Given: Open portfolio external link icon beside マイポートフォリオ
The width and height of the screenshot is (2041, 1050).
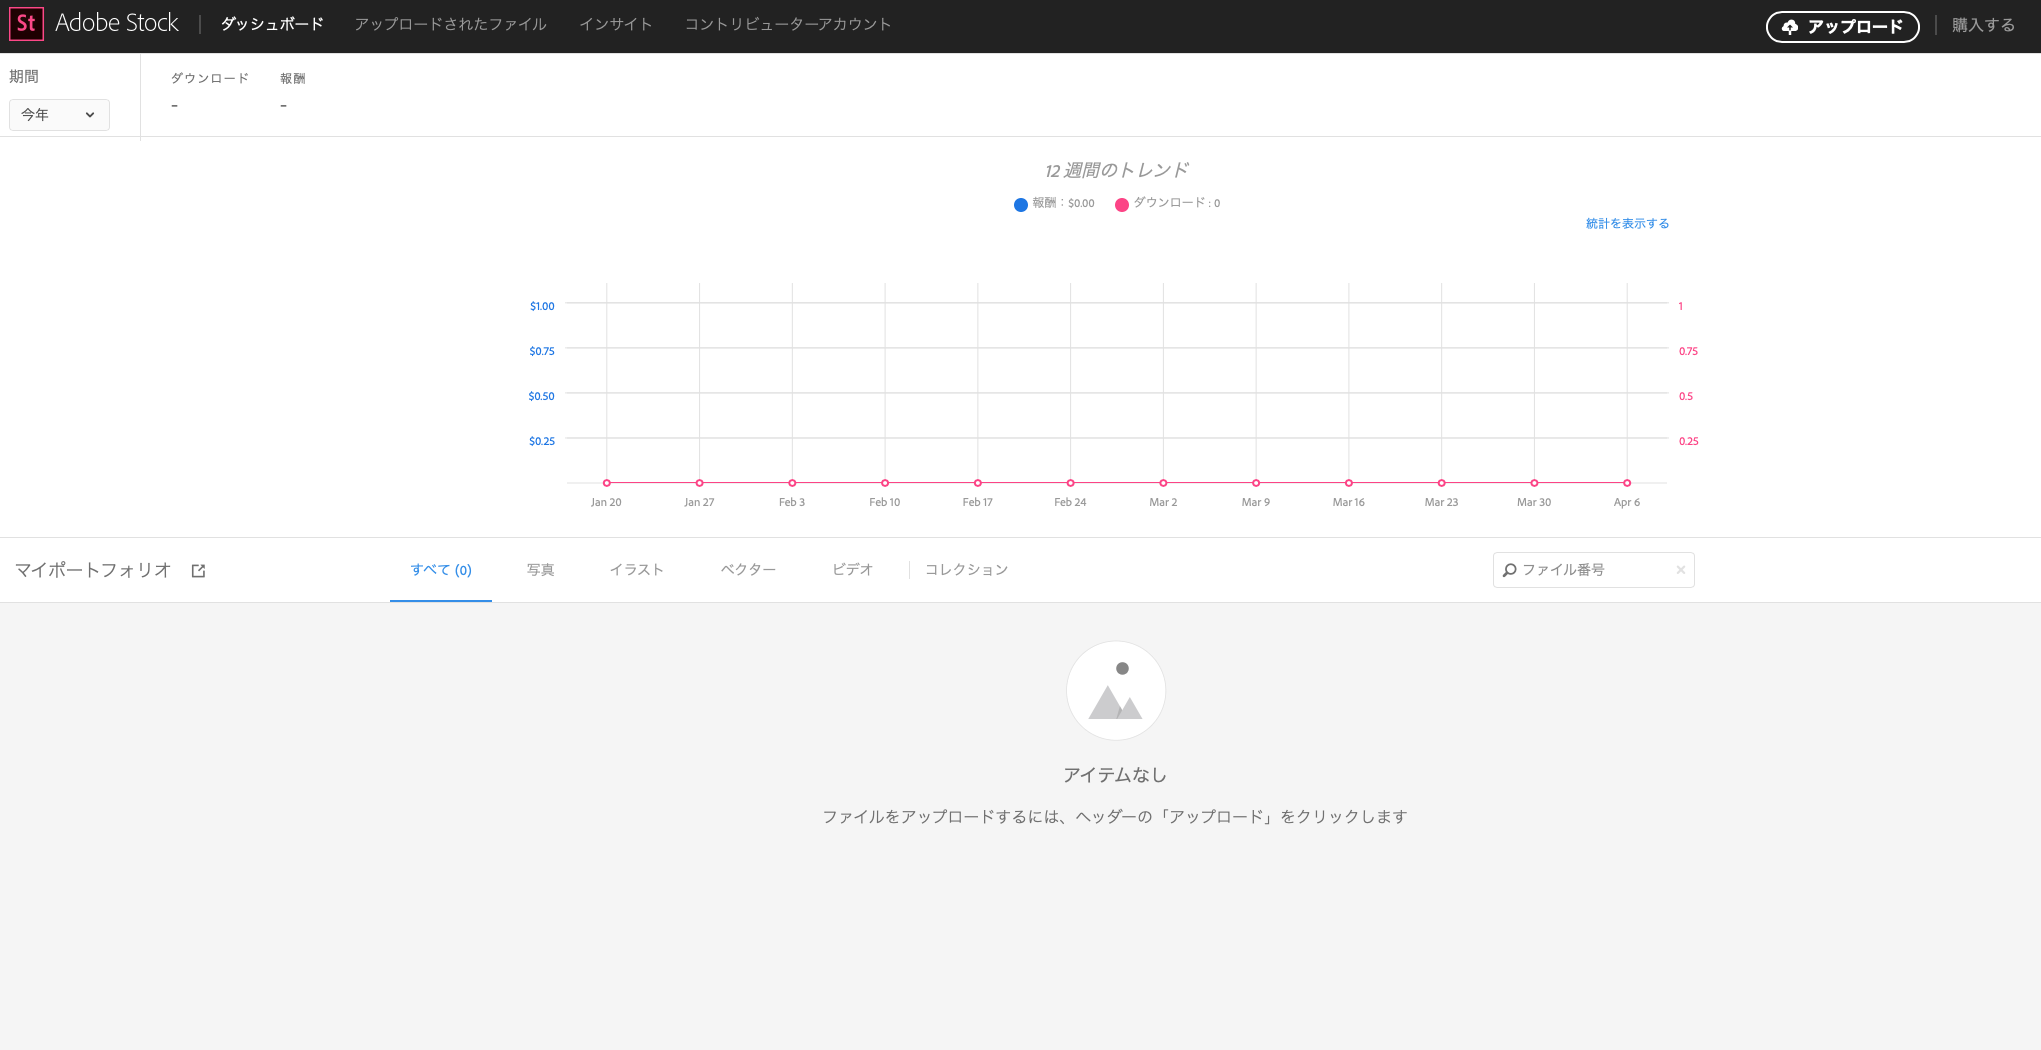Looking at the screenshot, I should [198, 571].
